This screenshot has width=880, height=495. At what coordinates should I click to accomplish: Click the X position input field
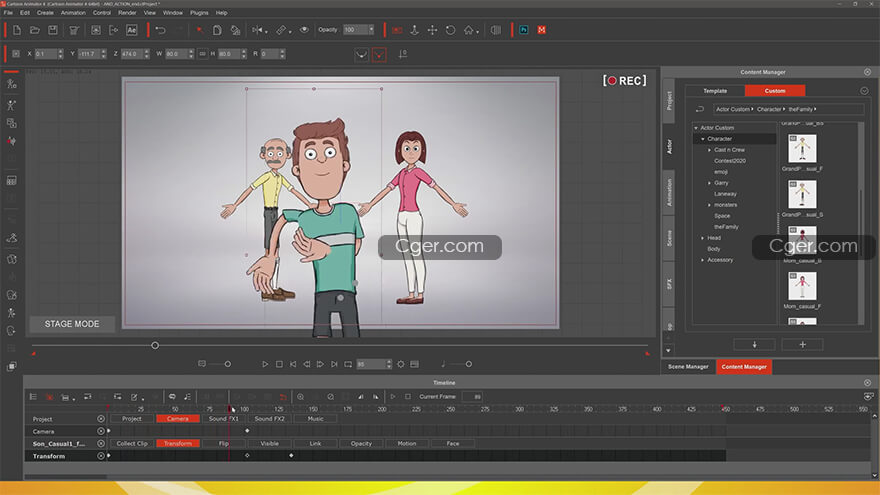point(45,54)
